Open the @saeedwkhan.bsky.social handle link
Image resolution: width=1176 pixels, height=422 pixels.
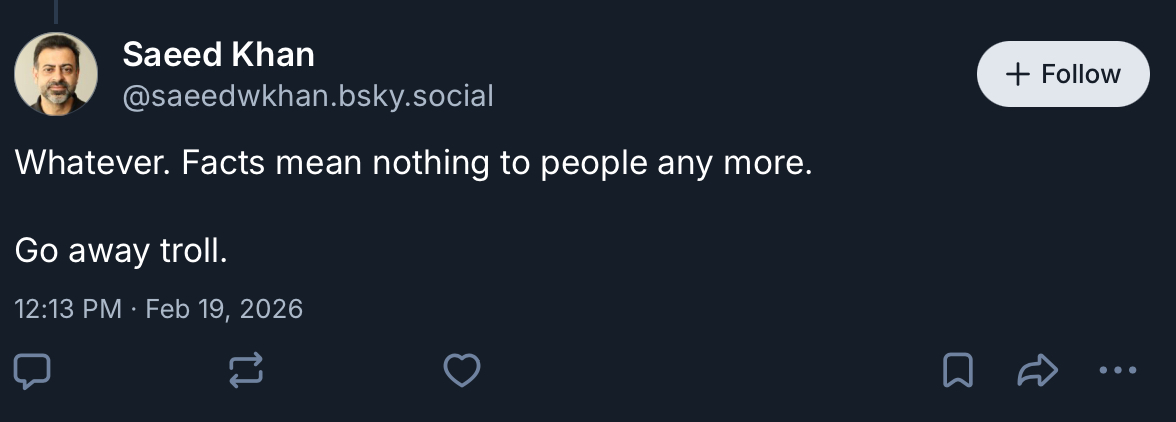308,96
